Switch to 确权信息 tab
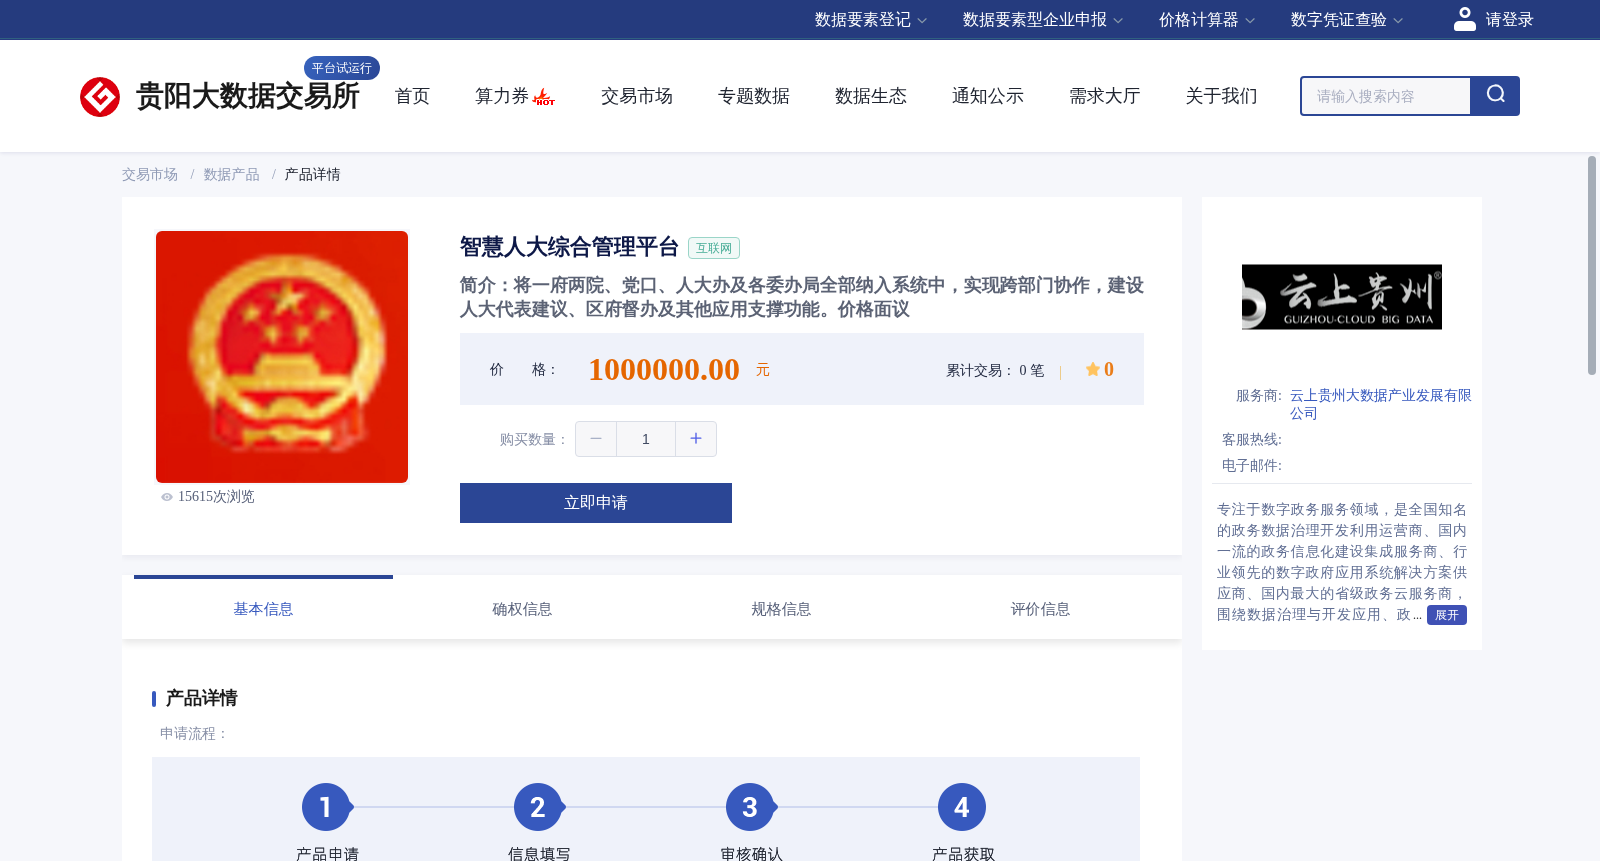 point(522,609)
